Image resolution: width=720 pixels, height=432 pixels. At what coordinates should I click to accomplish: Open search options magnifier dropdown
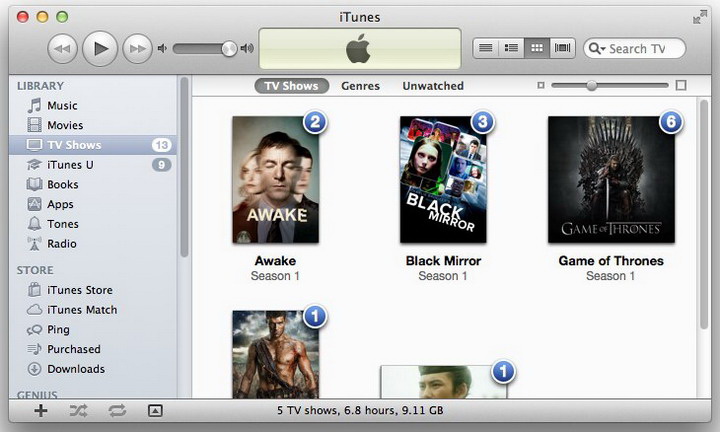tap(597, 48)
